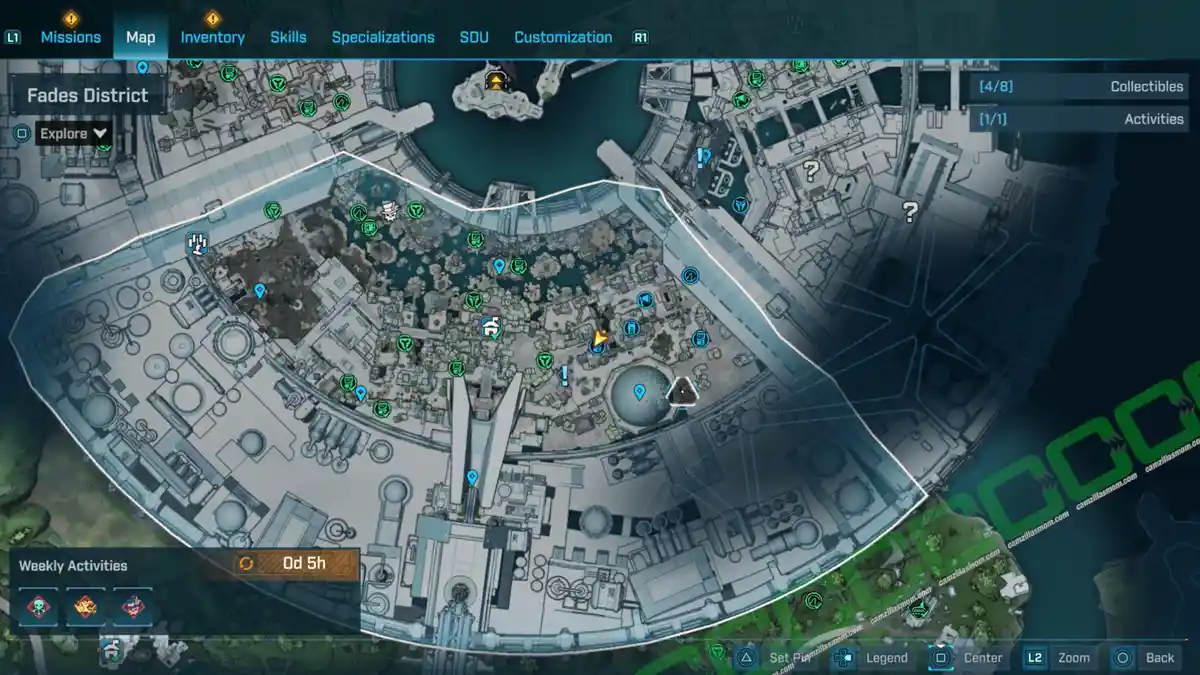1200x675 pixels.
Task: Click the weekly activities refresh timer
Action: (295, 563)
